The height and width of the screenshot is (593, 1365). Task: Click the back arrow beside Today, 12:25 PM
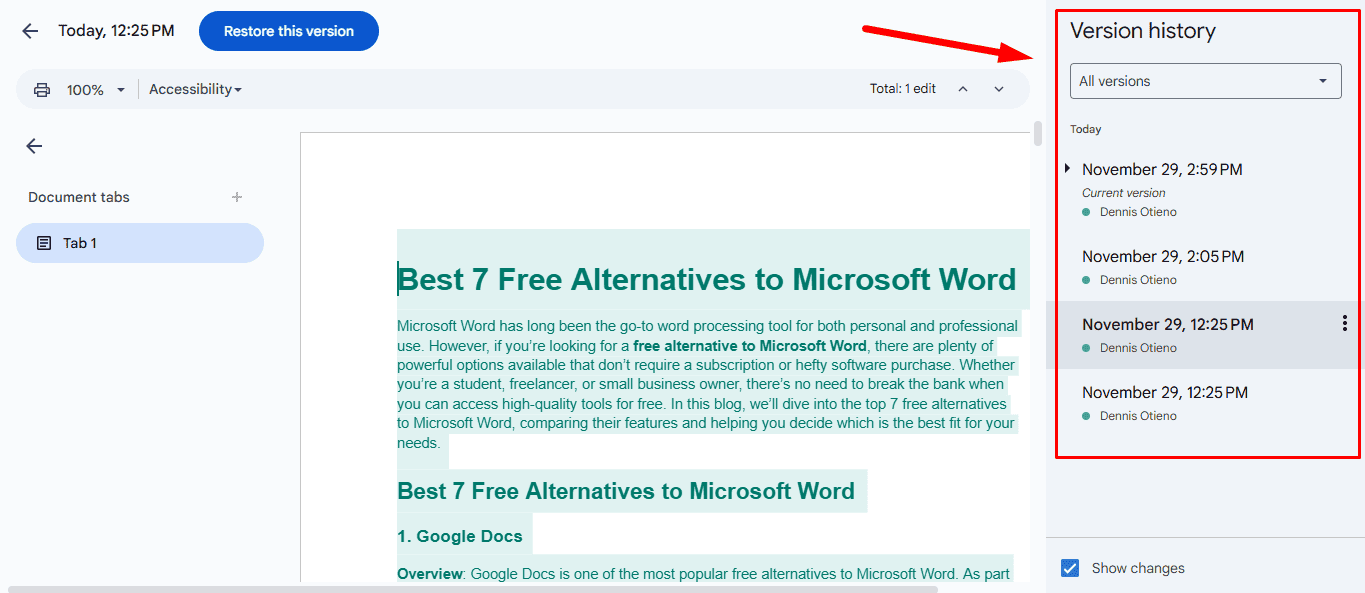30,31
